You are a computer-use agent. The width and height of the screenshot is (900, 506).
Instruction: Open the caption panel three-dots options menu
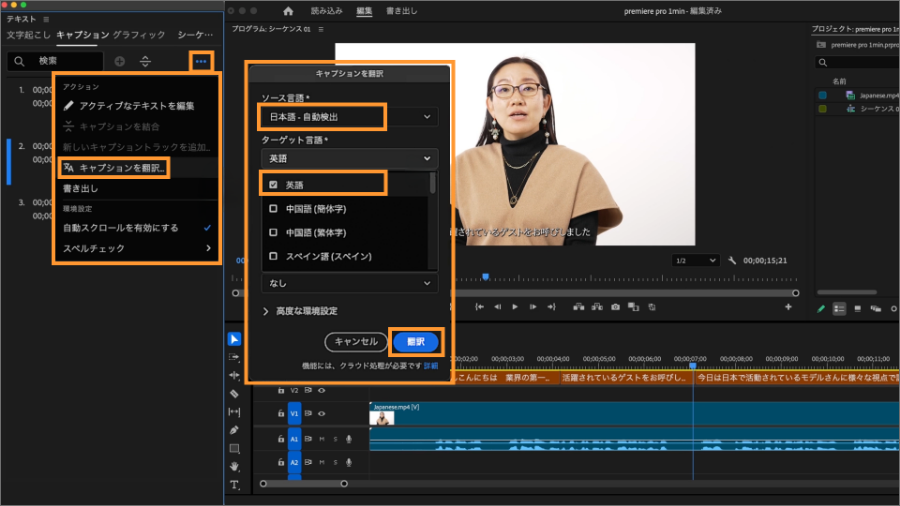201,61
